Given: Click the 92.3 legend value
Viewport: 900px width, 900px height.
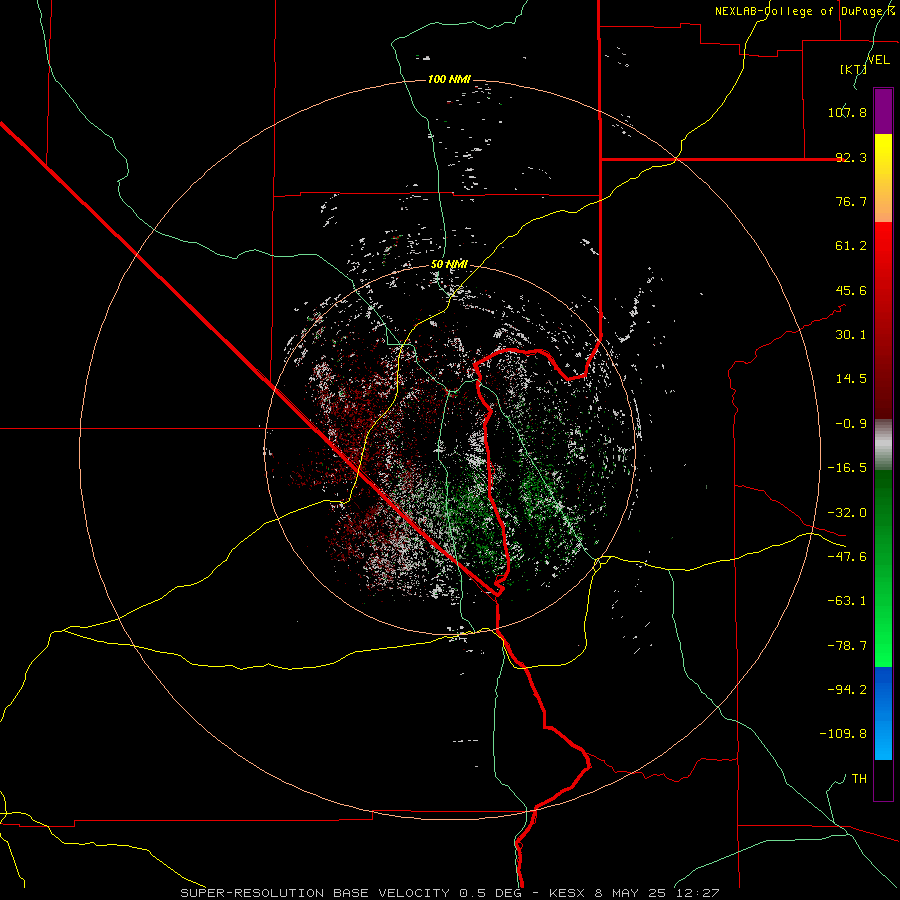Looking at the screenshot, I should coord(851,157).
